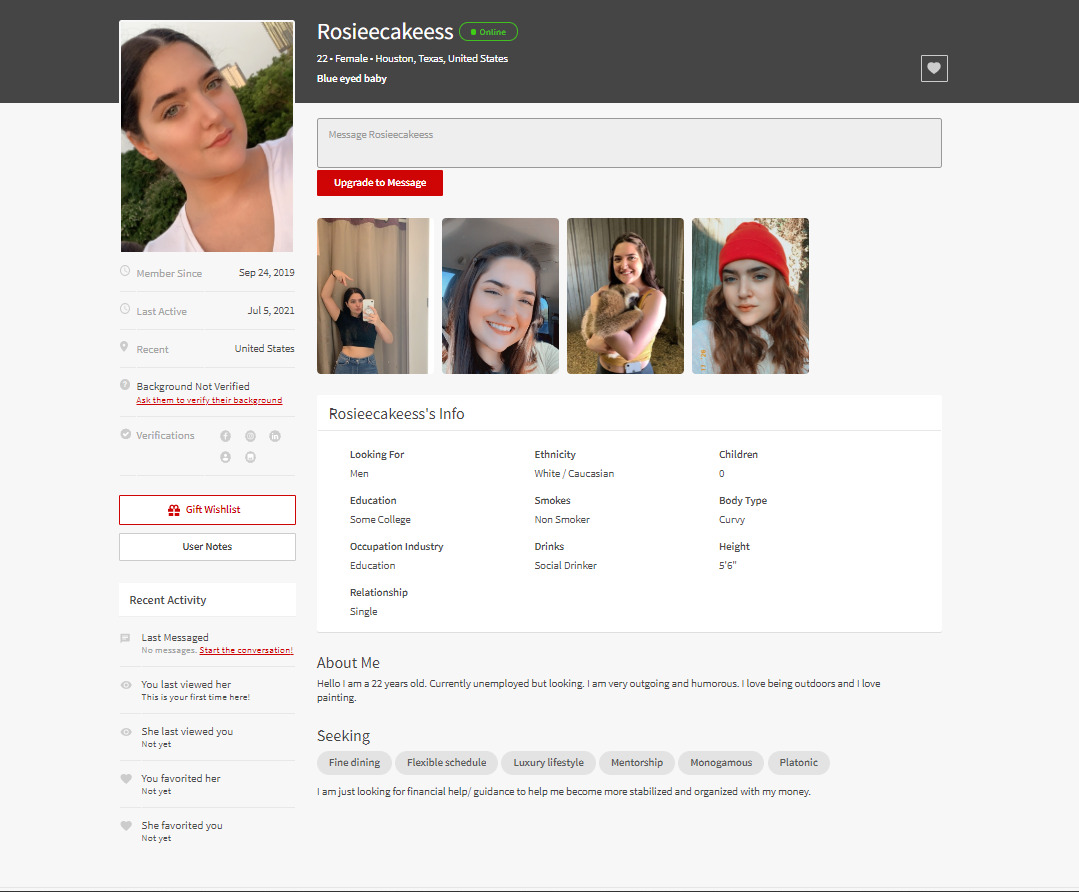The height and width of the screenshot is (892, 1079).
Task: Click the person silhouette verification icon
Action: pyautogui.click(x=225, y=457)
